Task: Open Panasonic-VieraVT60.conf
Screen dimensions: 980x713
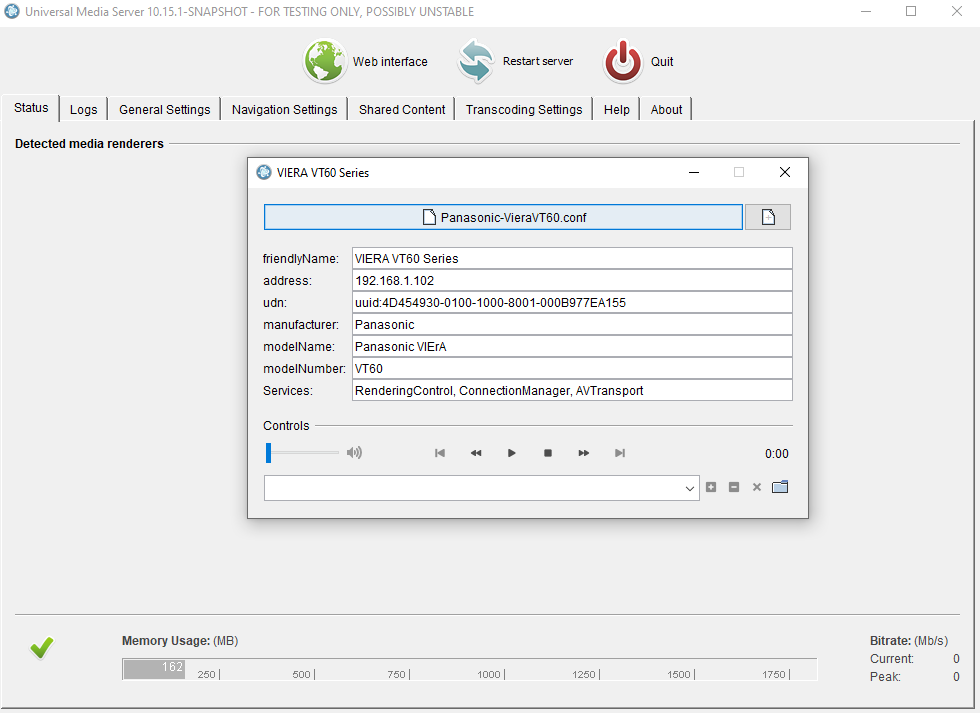Action: [503, 216]
